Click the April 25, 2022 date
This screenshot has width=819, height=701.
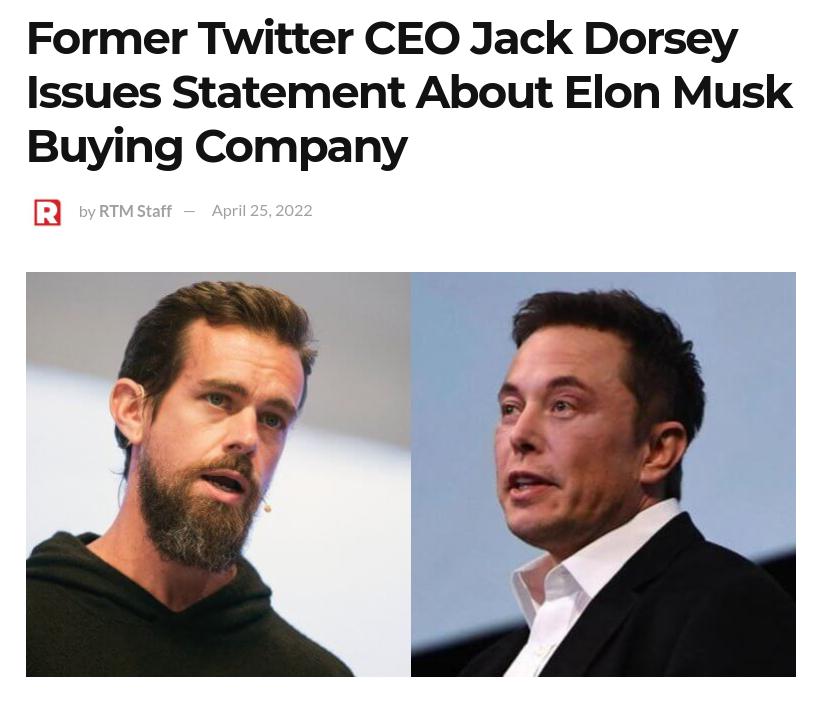click(x=262, y=211)
